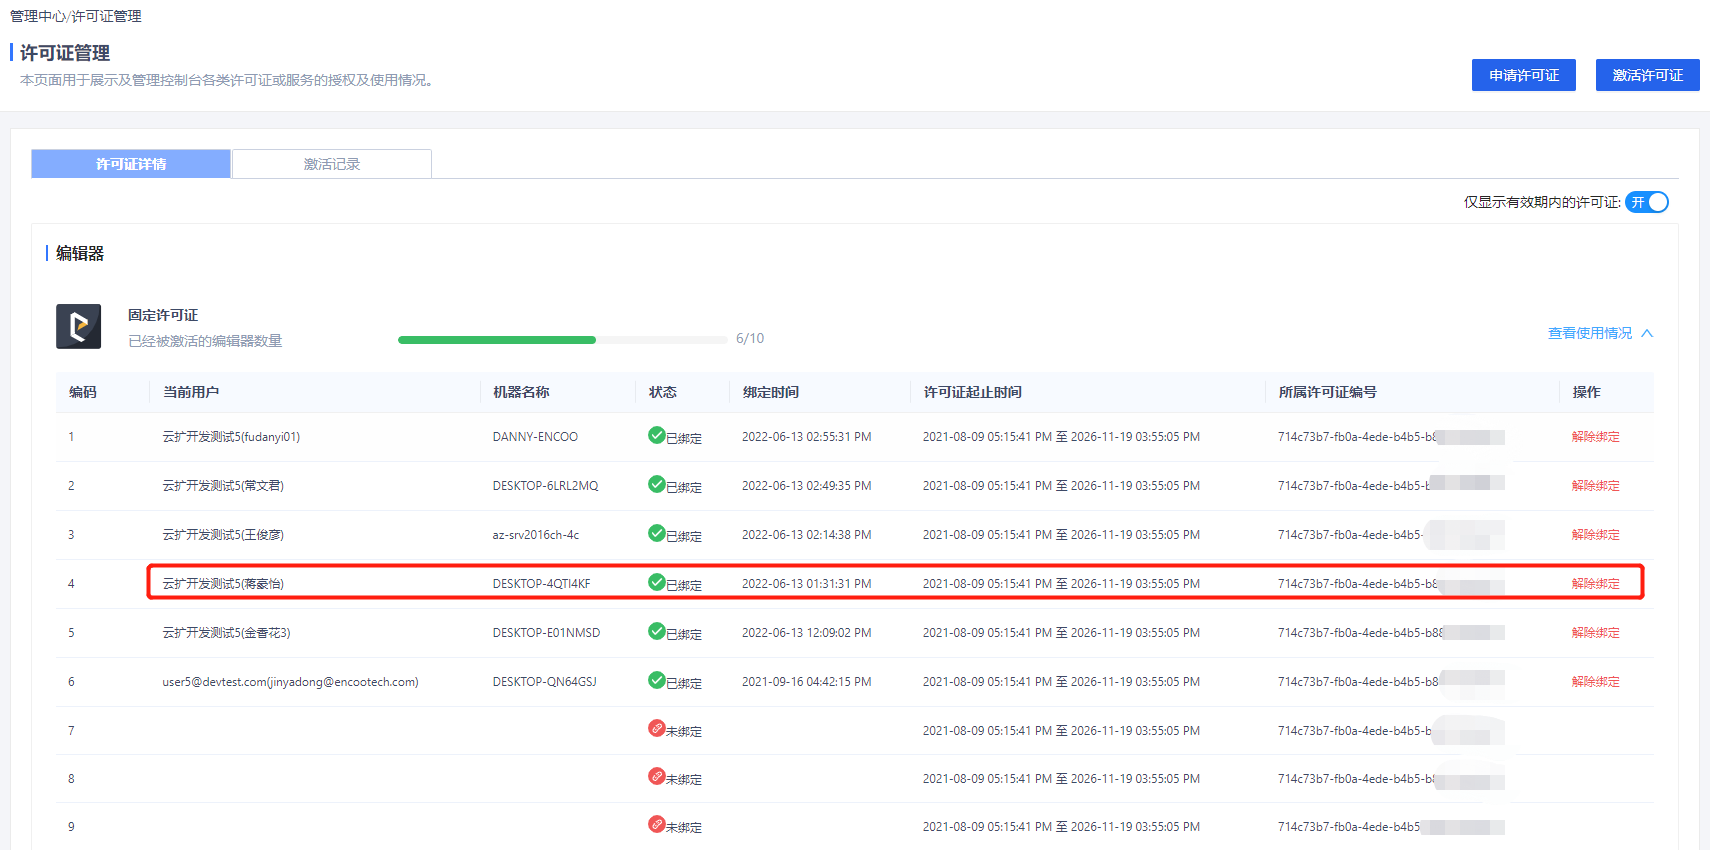
Task: Switch to the 许可证详情 tab
Action: pos(131,164)
